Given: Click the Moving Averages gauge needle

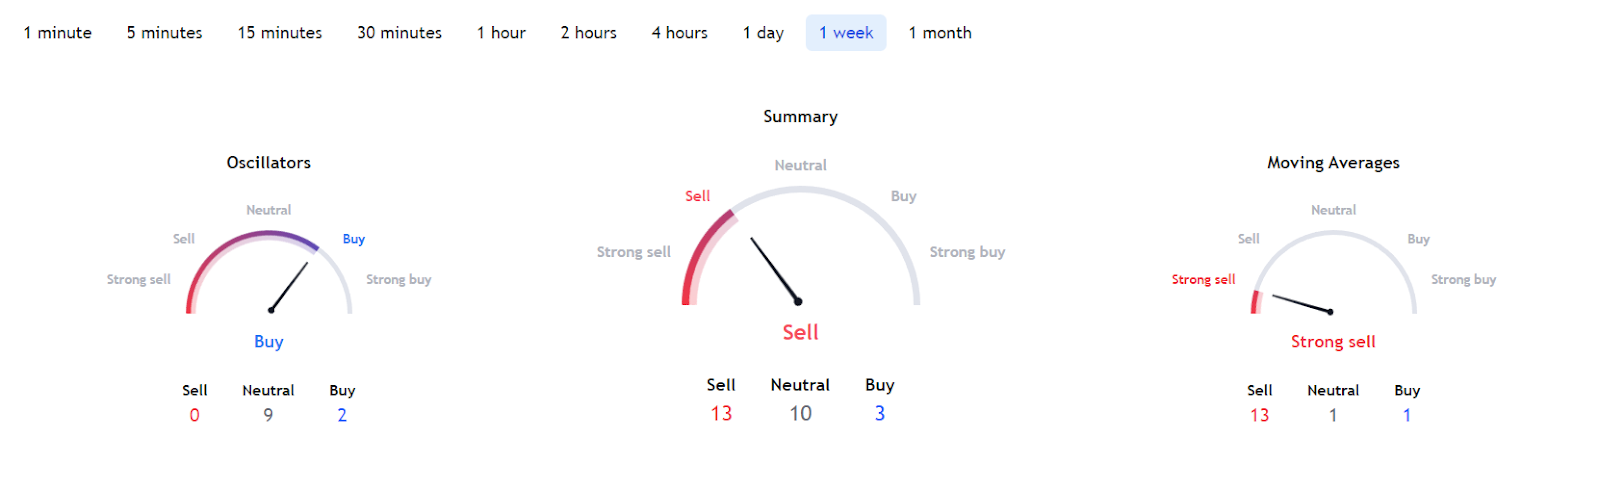Looking at the screenshot, I should [1301, 303].
